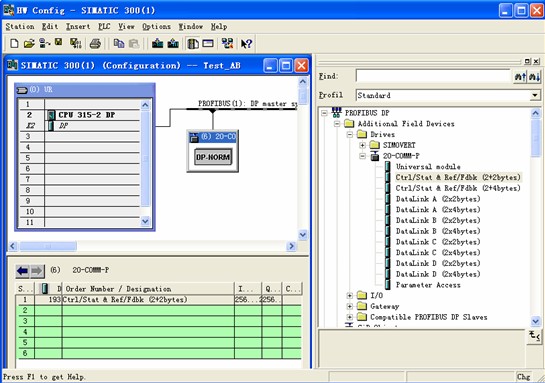Click into the Find input field
545x383 pixels.
[433, 76]
